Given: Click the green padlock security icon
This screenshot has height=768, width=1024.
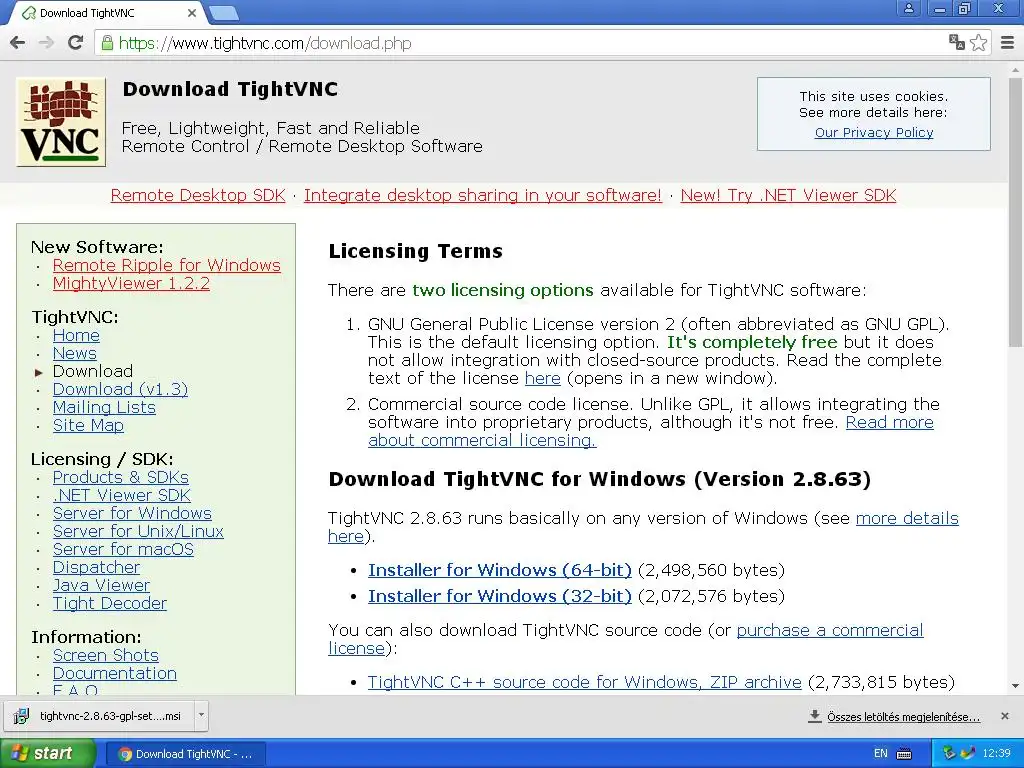Looking at the screenshot, I should coord(106,43).
